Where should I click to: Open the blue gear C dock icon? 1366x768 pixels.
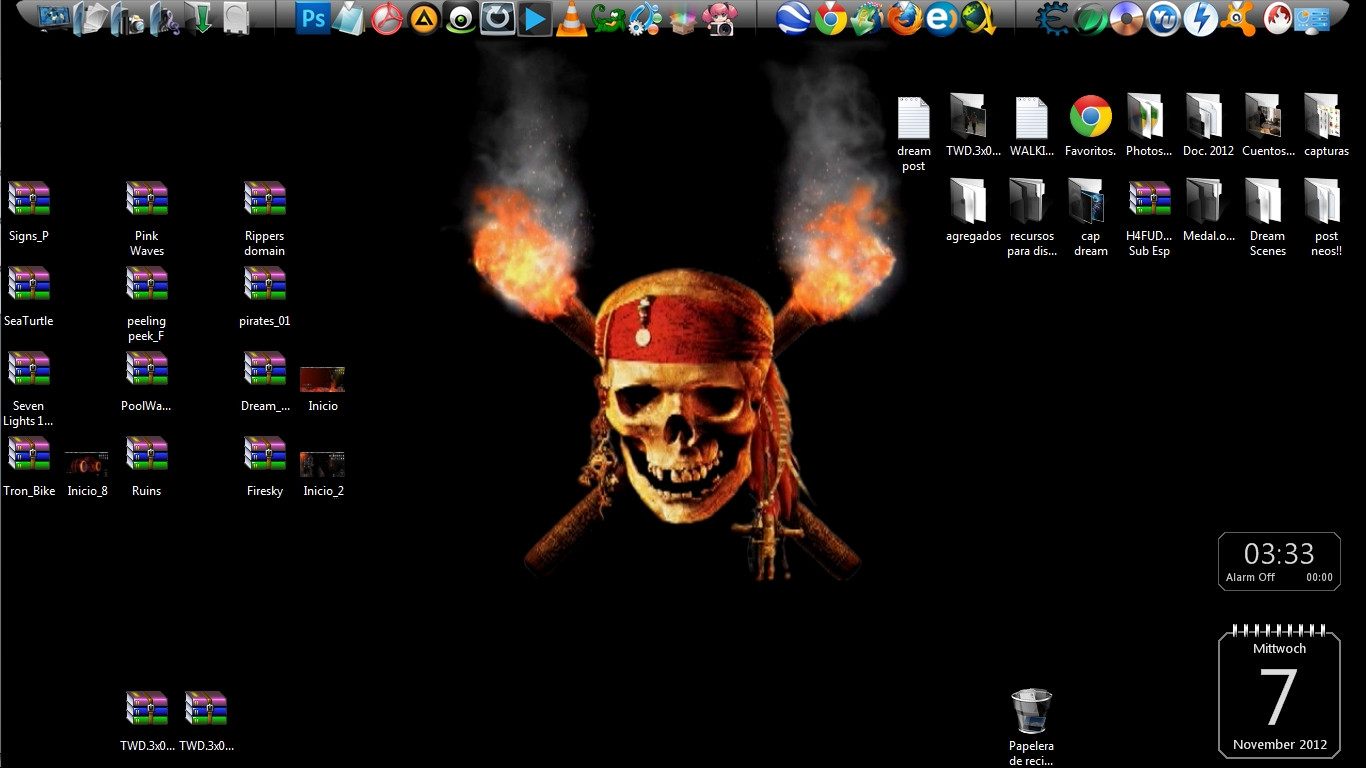pyautogui.click(x=1052, y=19)
